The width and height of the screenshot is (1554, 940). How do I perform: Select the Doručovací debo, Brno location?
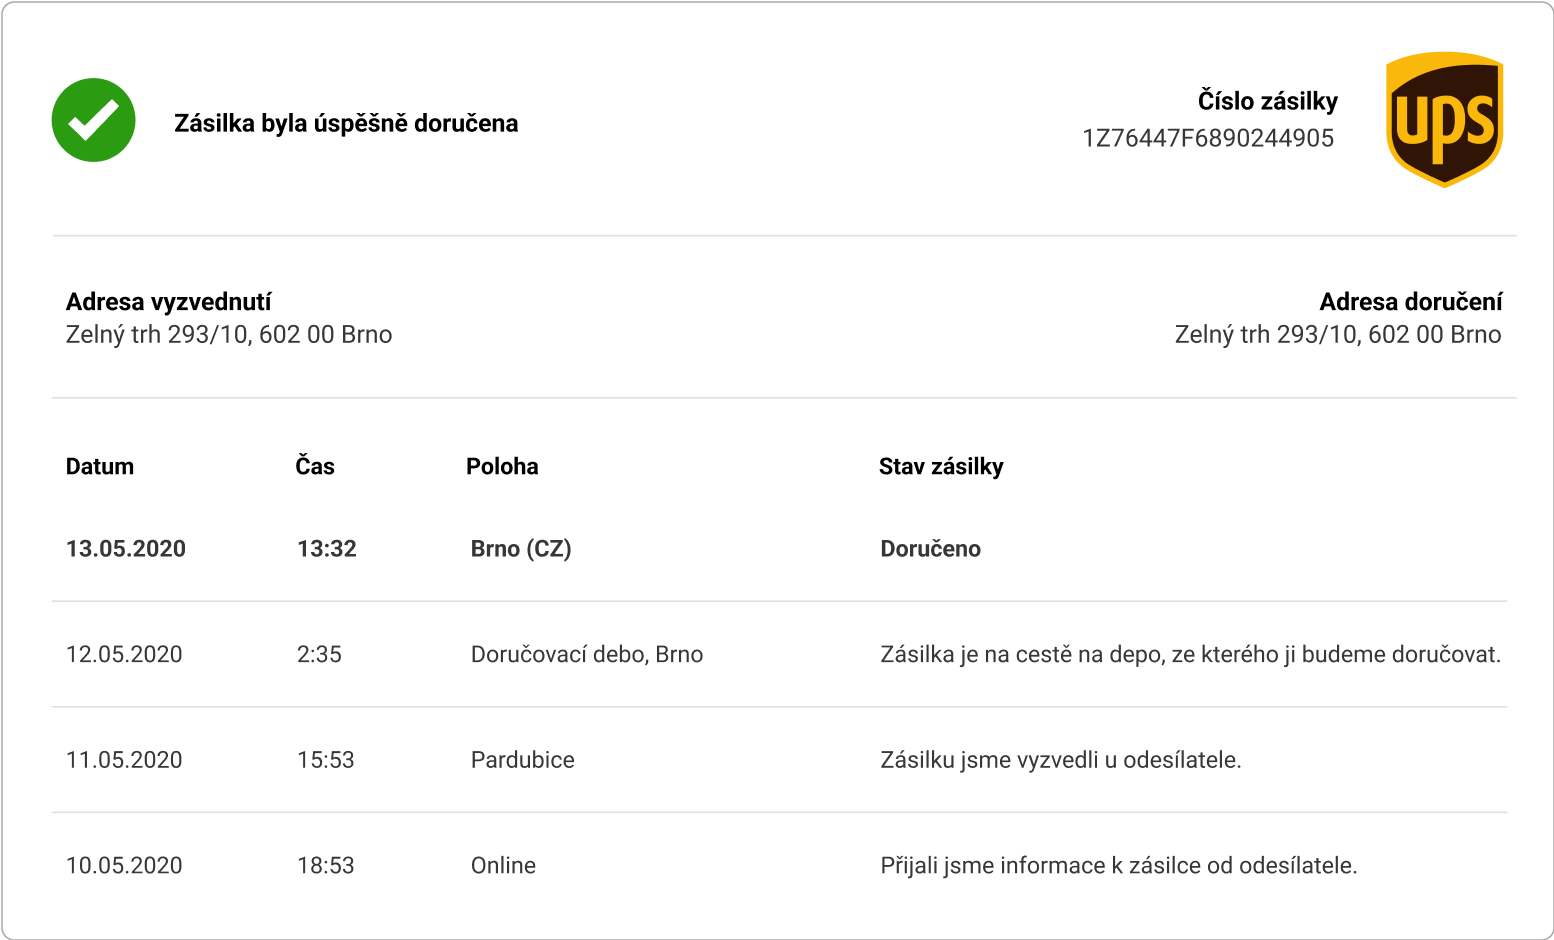click(x=587, y=654)
